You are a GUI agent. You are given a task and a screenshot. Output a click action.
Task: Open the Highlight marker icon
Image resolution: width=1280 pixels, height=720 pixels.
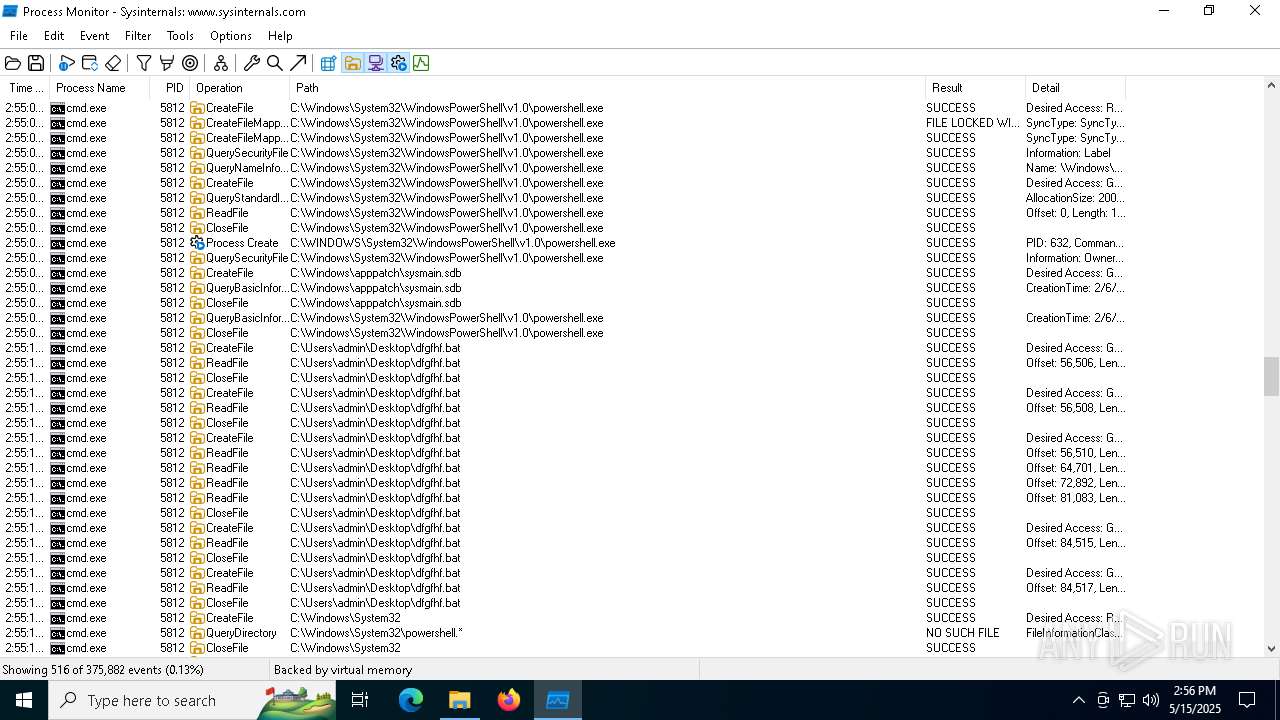tap(167, 63)
